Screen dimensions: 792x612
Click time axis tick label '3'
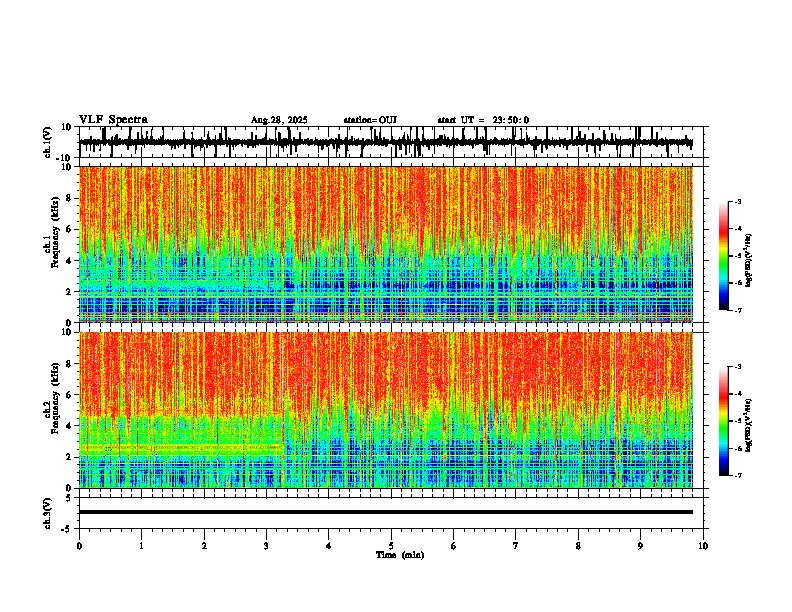[x=266, y=546]
